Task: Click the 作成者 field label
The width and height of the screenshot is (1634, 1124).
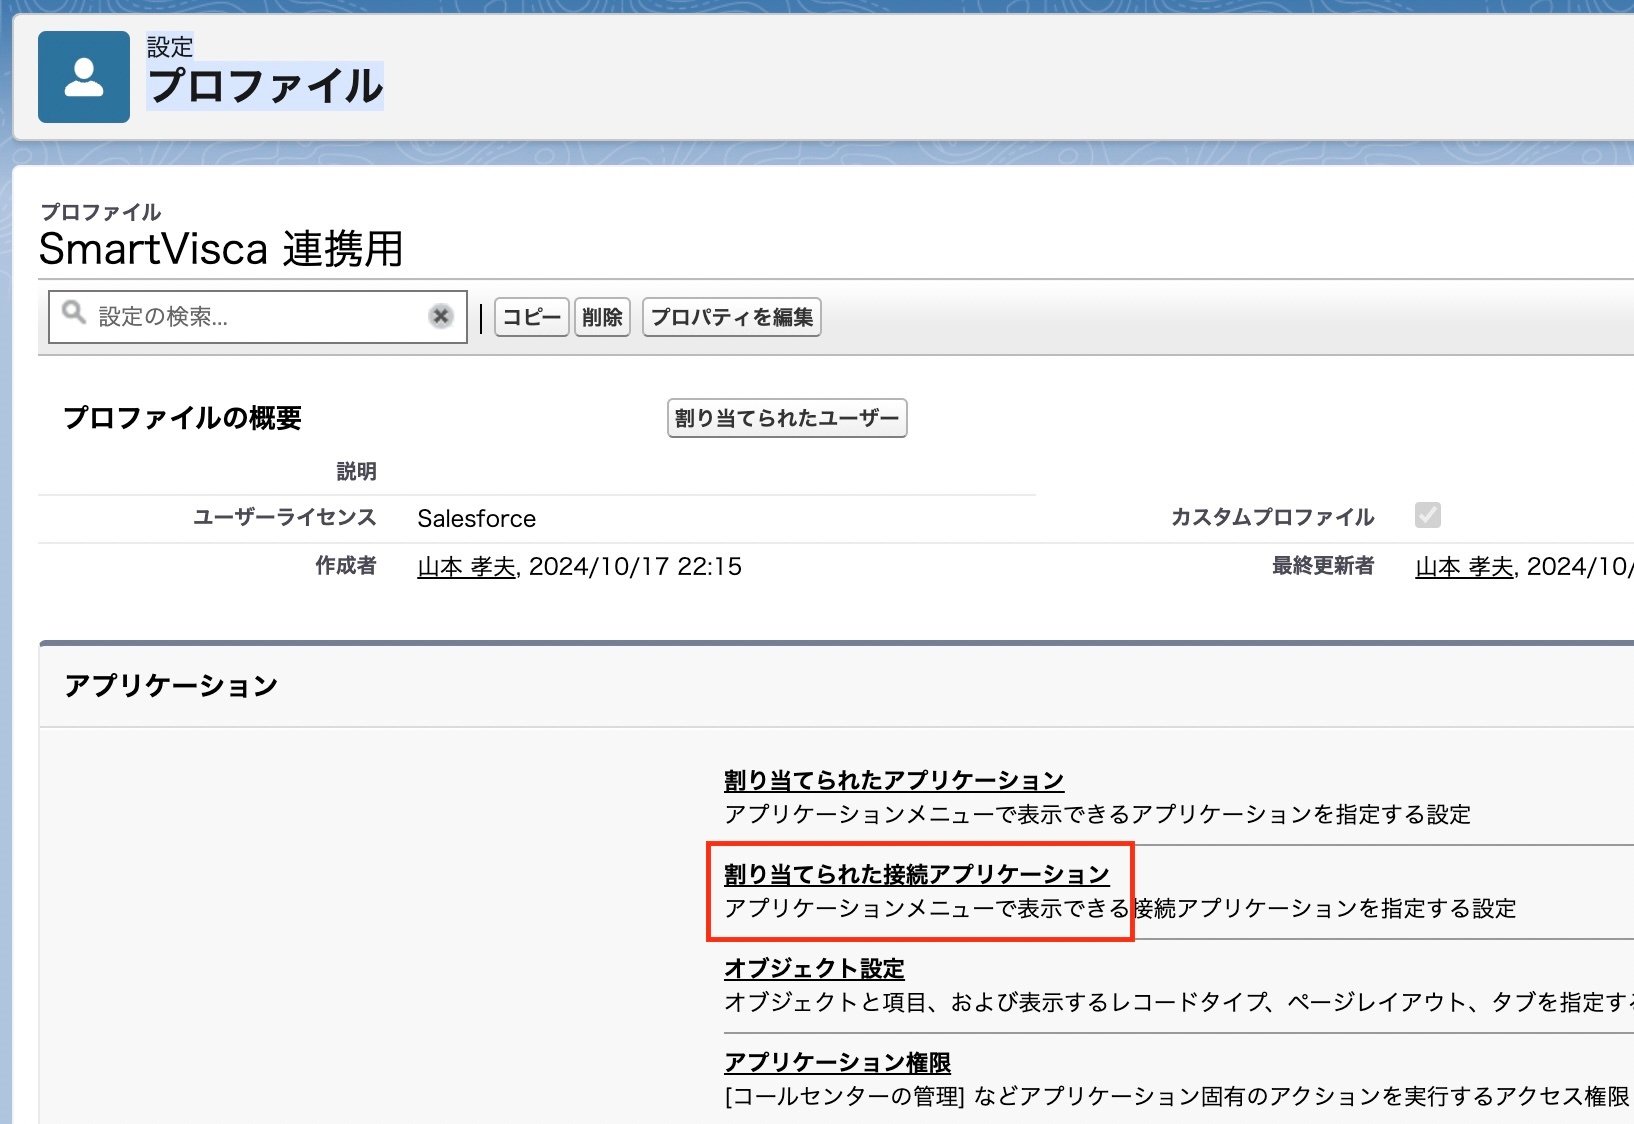Action: [x=346, y=566]
